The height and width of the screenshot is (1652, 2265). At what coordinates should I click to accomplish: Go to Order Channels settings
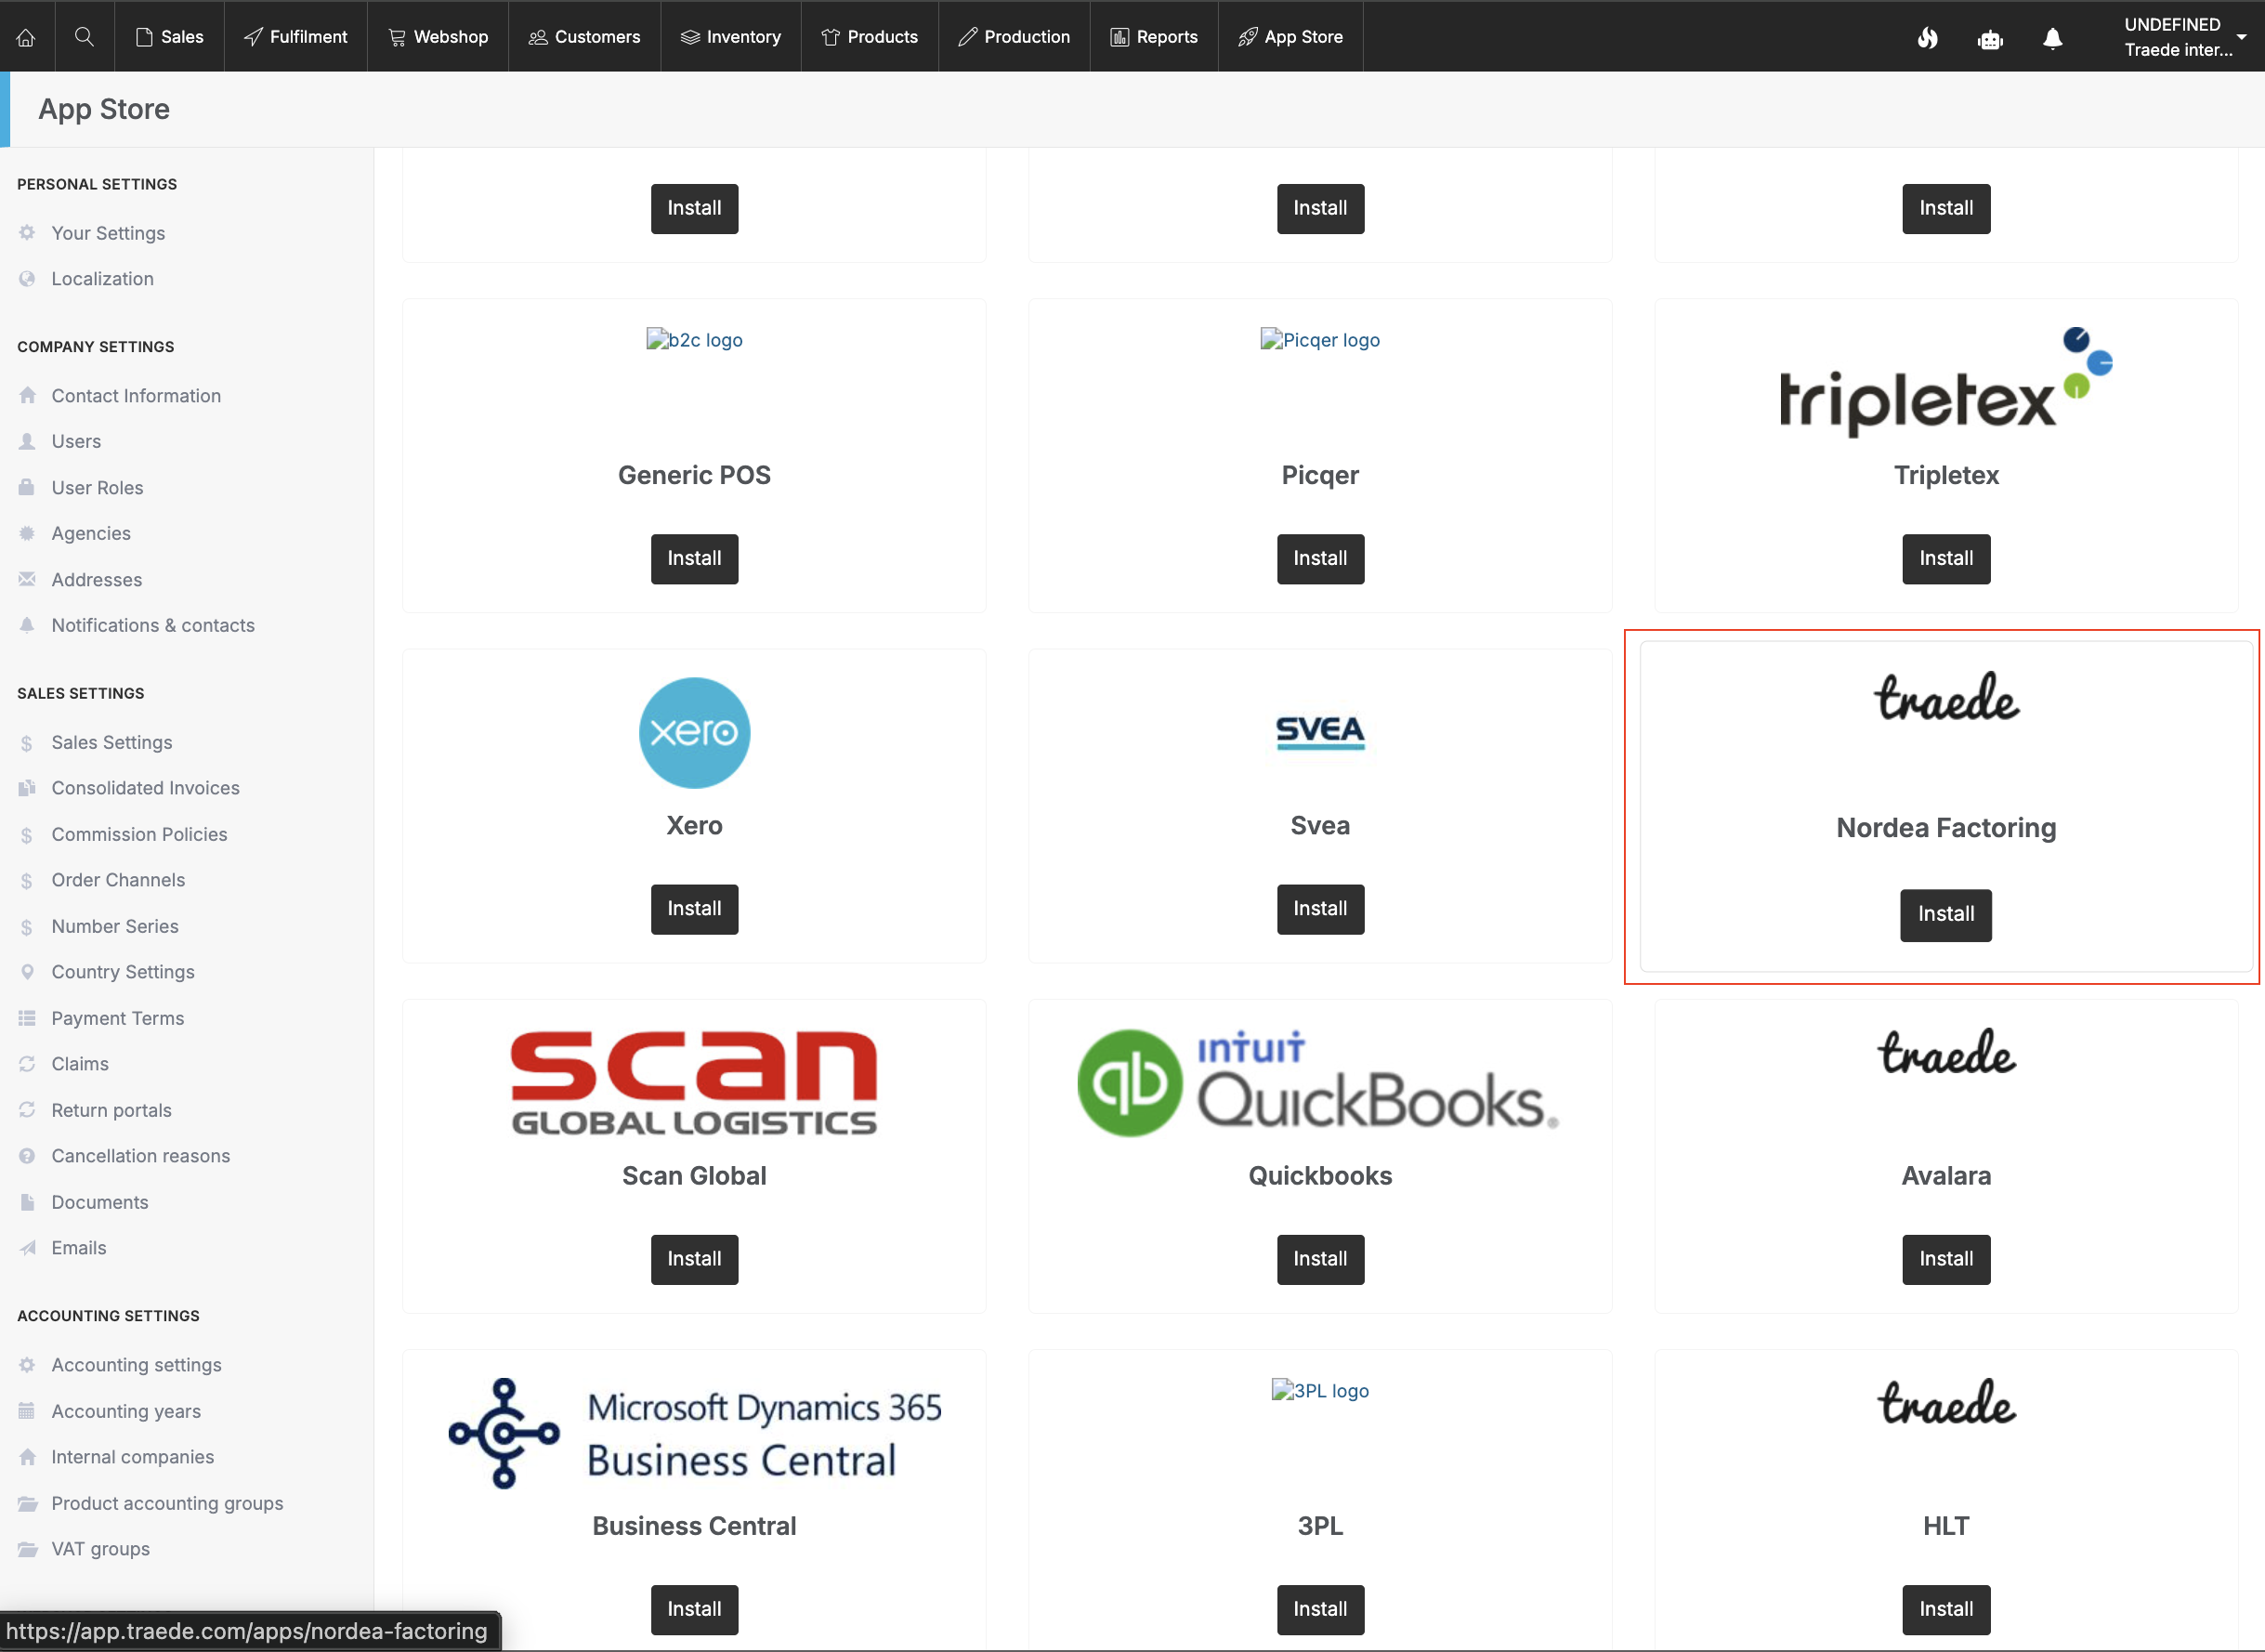(118, 880)
